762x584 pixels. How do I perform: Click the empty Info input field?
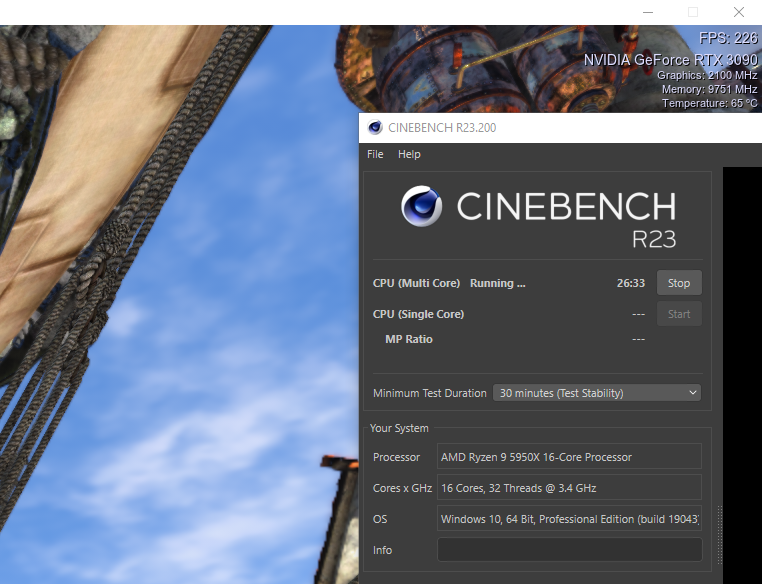pos(569,550)
